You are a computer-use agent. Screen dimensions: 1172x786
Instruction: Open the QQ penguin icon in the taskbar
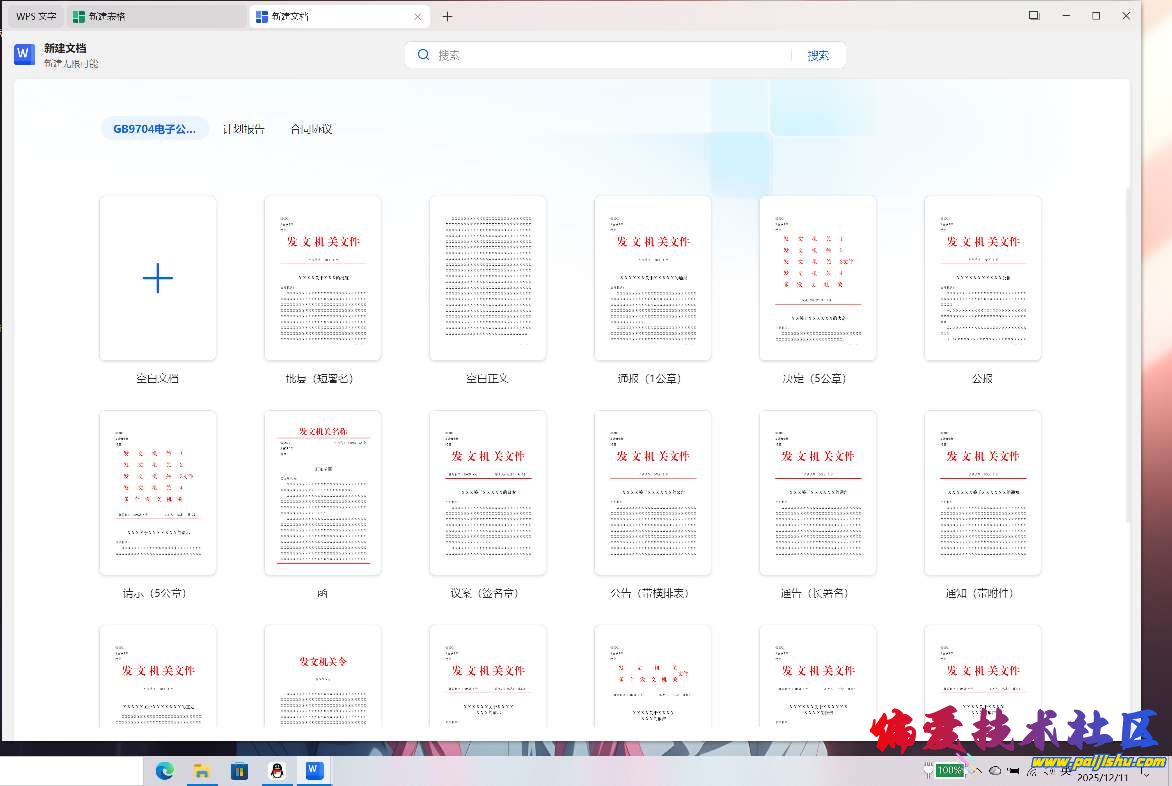tap(277, 770)
